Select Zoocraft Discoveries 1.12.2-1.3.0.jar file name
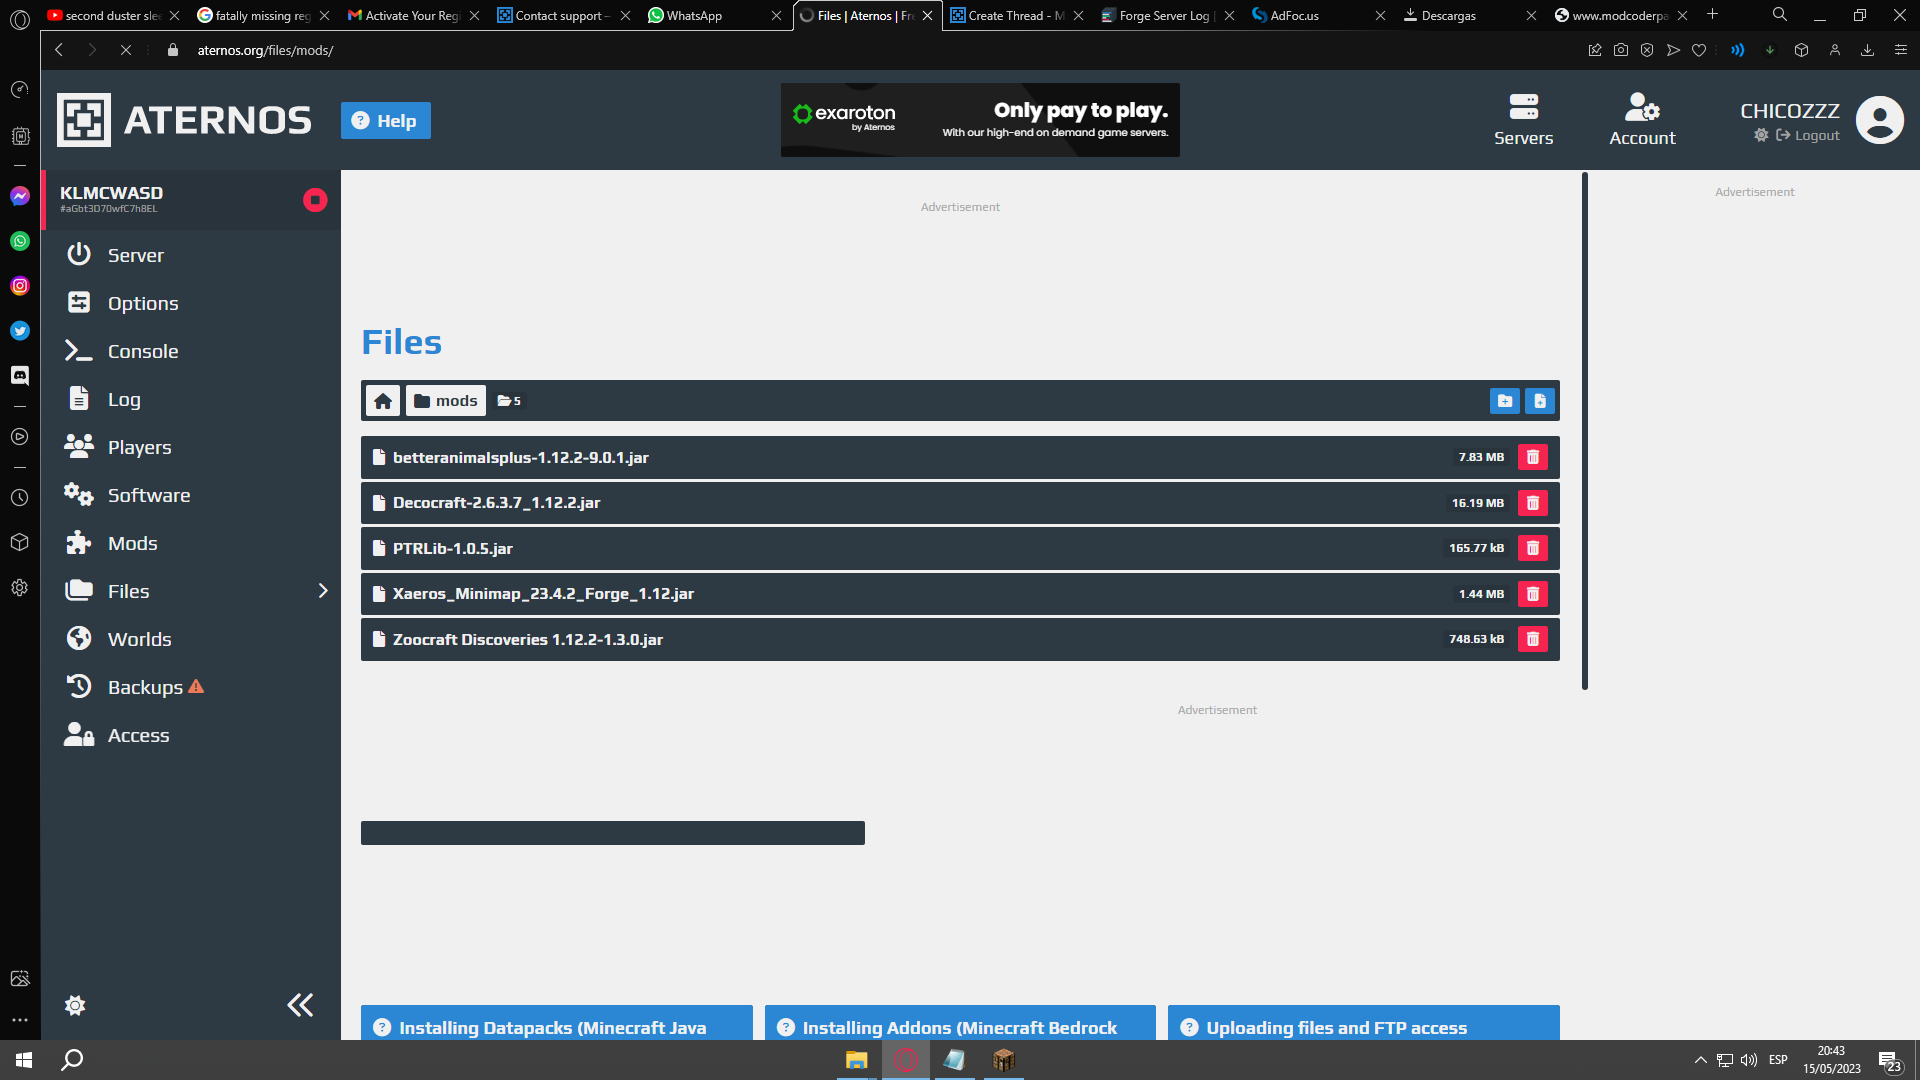Viewport: 1920px width, 1080px height. 528,639
